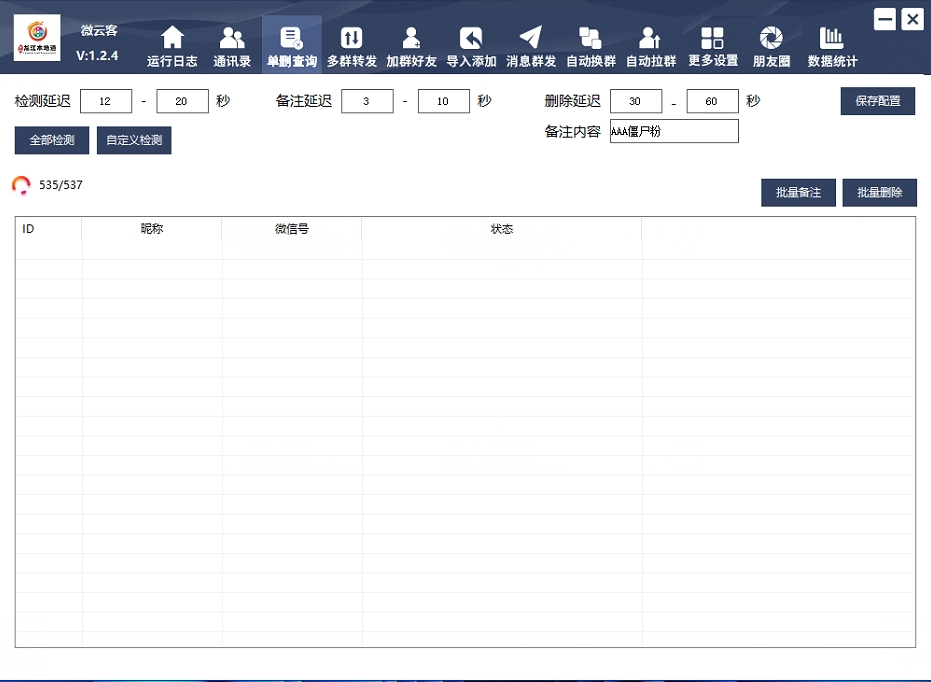
Task: Click the 批量备注 button
Action: [798, 193]
